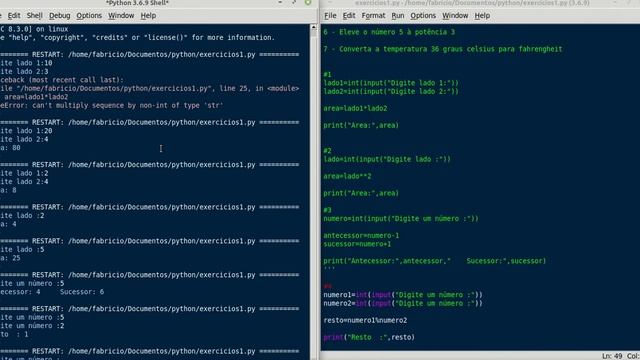Click the 'area=lado**2' line in editor
This screenshot has height=360, width=640.
pos(347,176)
